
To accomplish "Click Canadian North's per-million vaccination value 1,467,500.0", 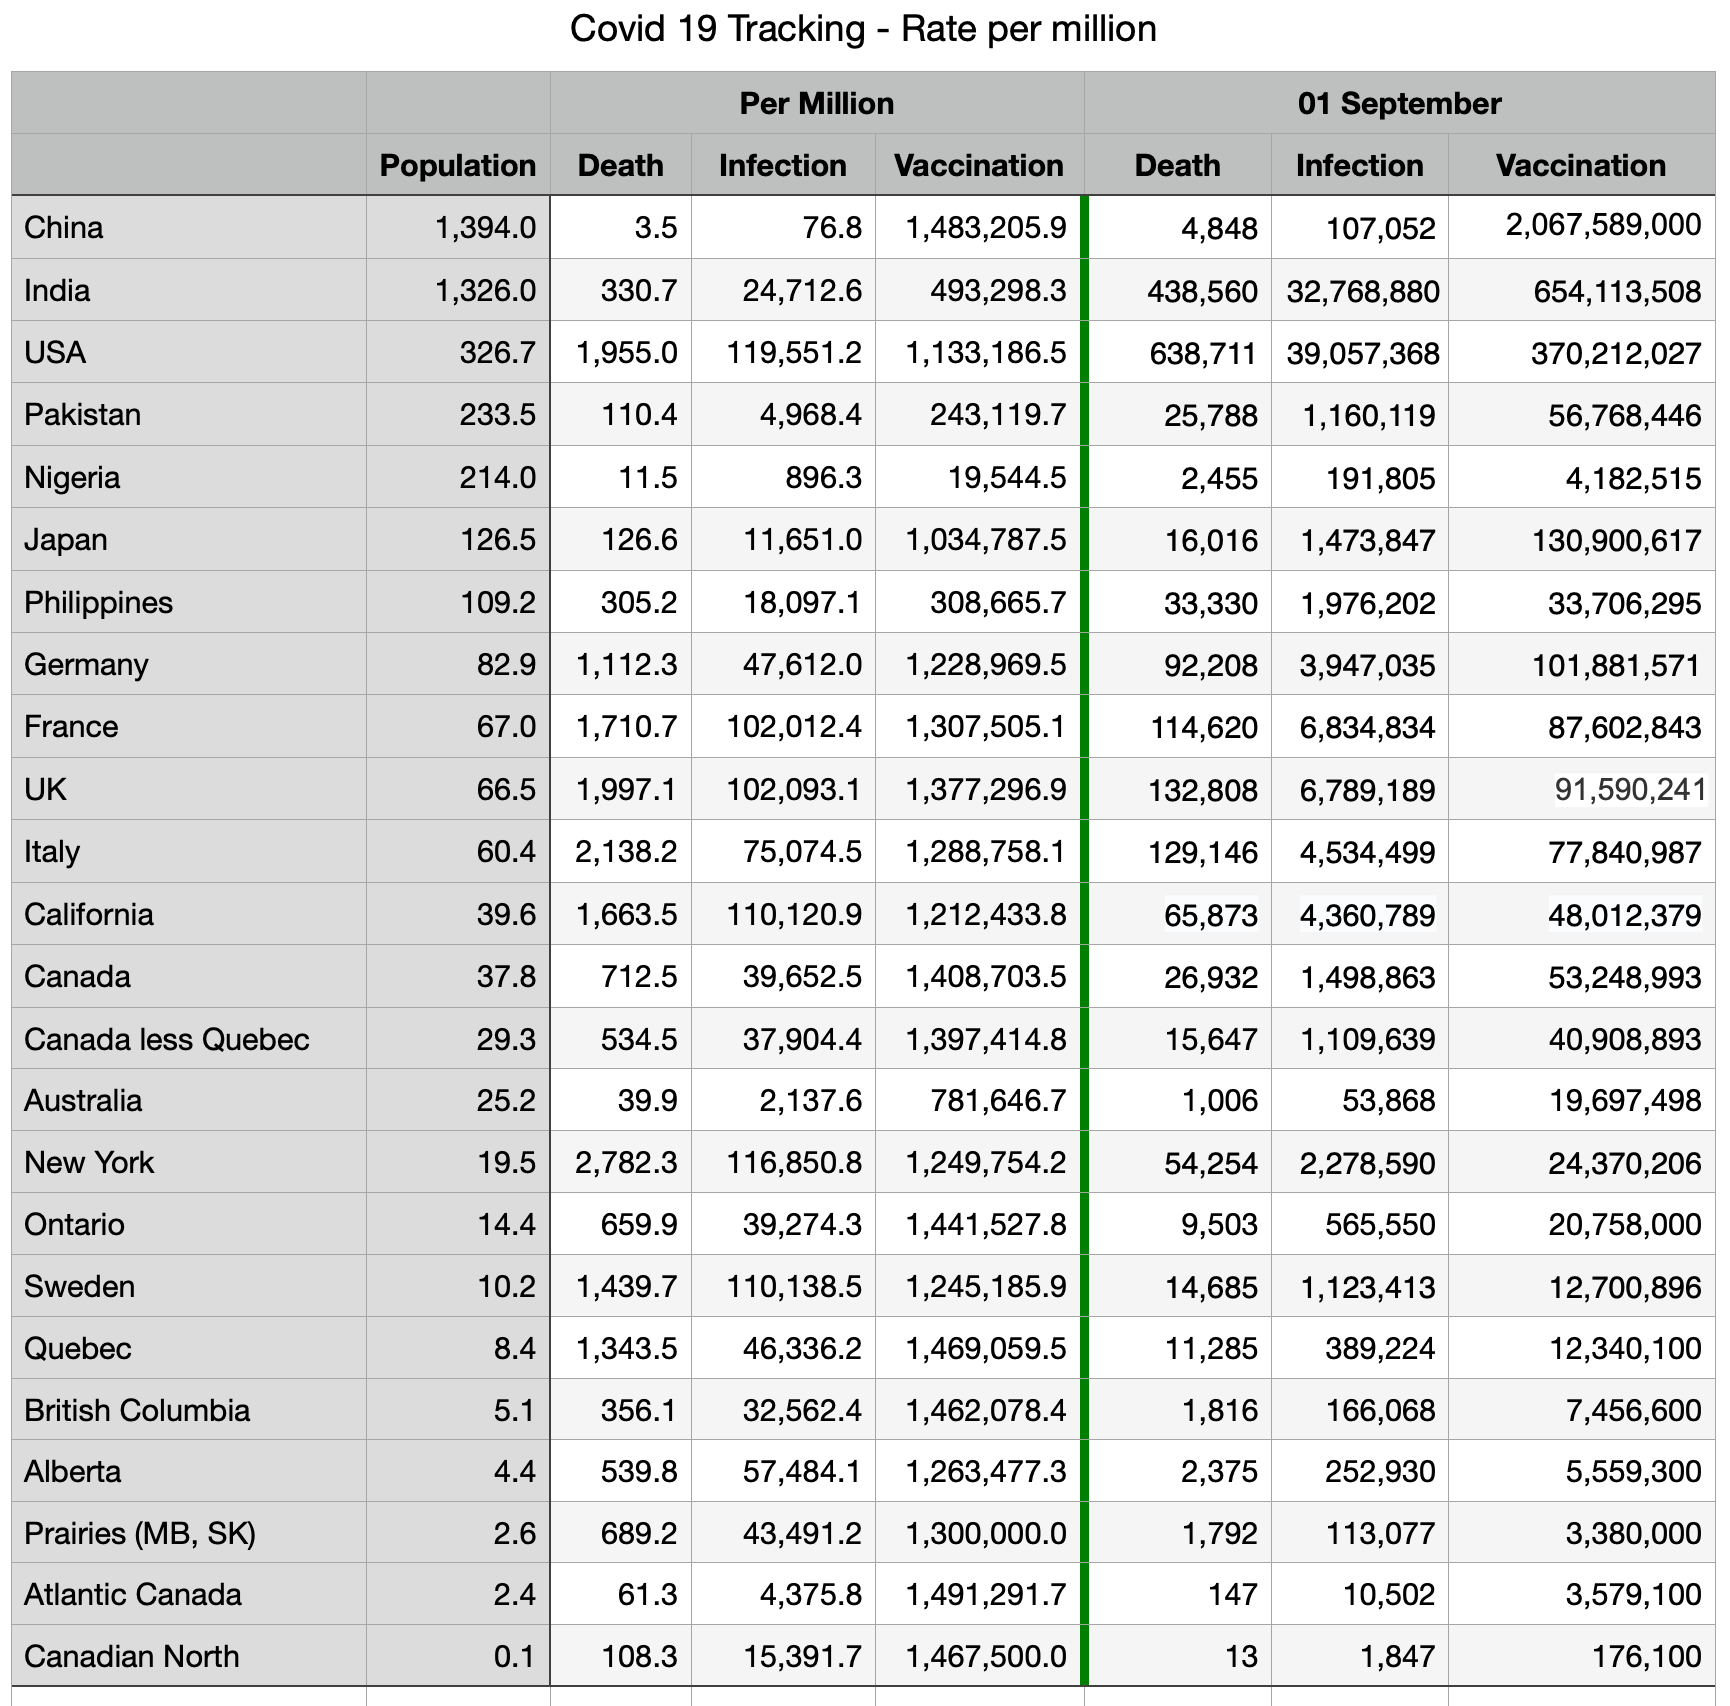I will (985, 1657).
